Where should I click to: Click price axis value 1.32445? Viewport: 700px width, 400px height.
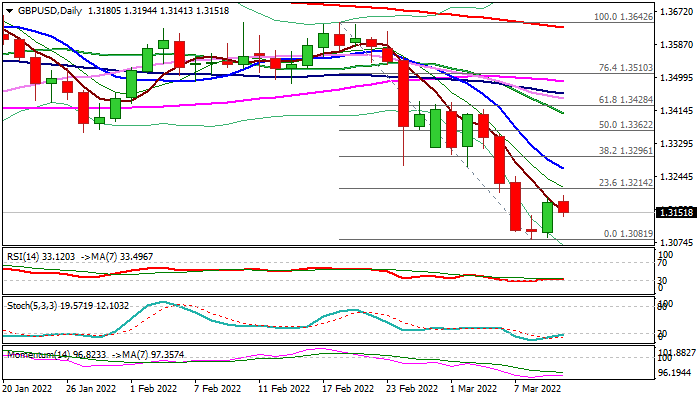pyautogui.click(x=677, y=177)
